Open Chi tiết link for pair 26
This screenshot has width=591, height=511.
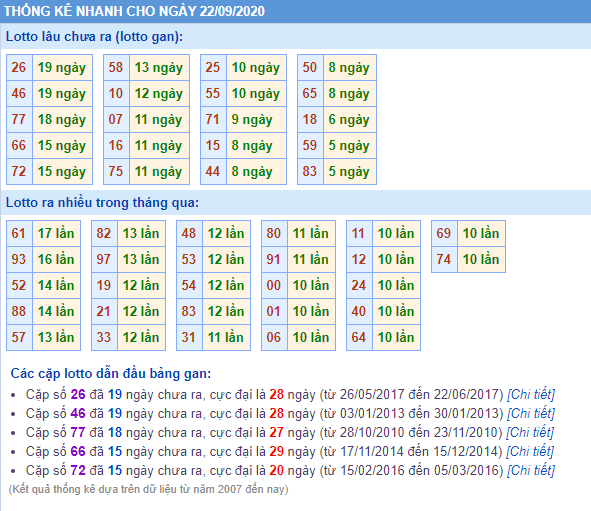pos(531,395)
